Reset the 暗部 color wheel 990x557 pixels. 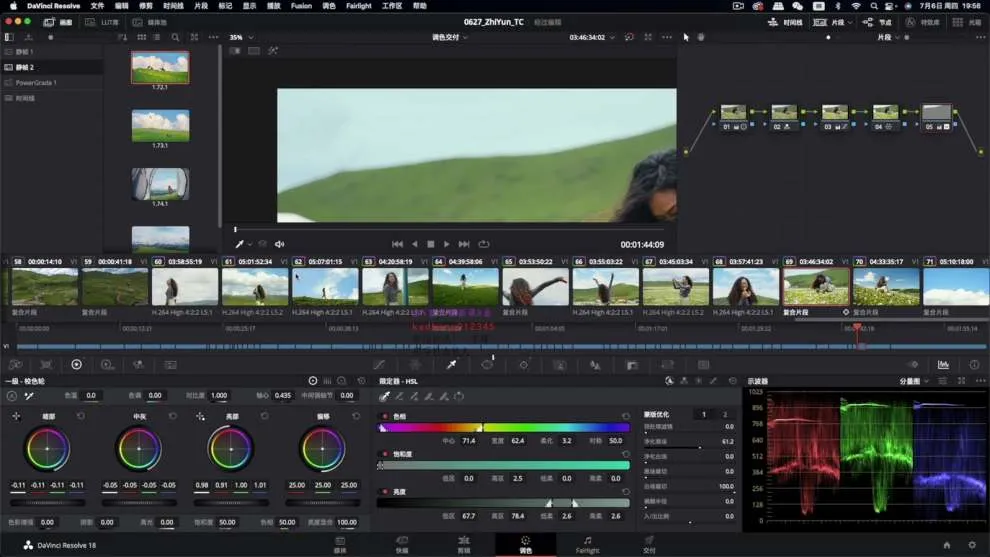[x=81, y=416]
